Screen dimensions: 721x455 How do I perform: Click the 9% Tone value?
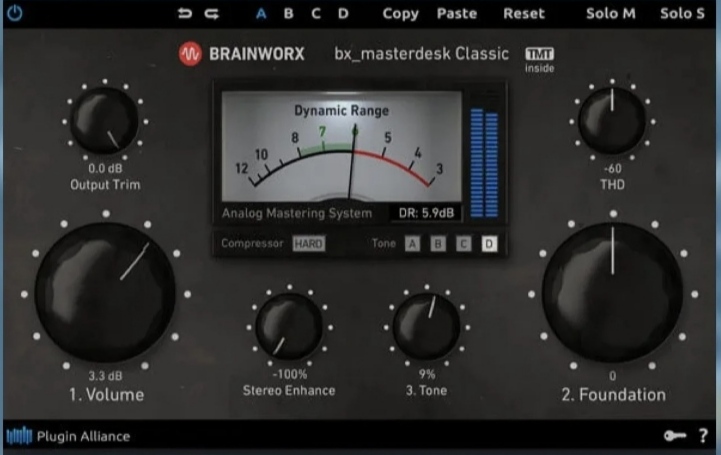tap(427, 374)
